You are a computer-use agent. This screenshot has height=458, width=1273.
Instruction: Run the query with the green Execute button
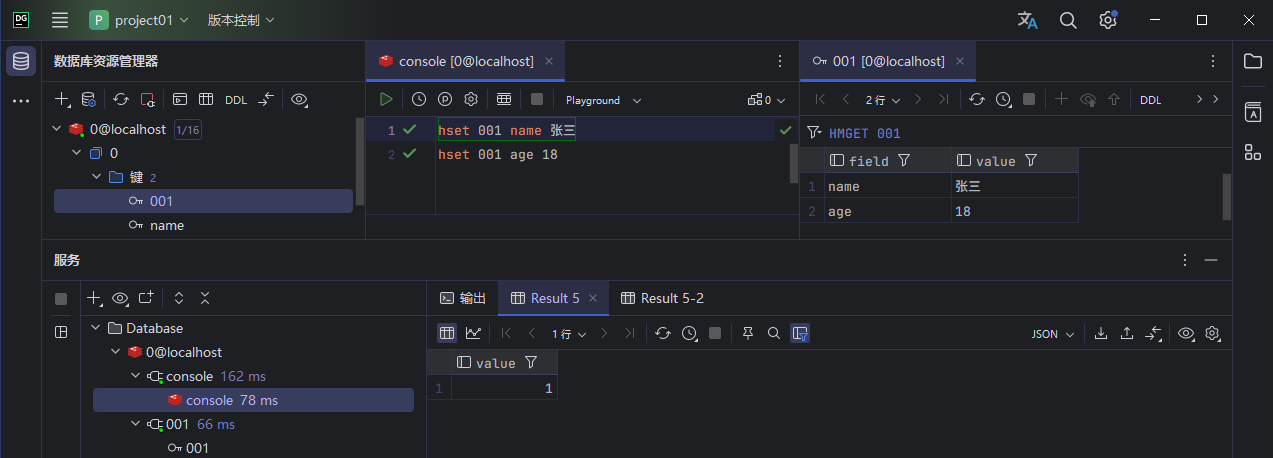click(x=386, y=100)
